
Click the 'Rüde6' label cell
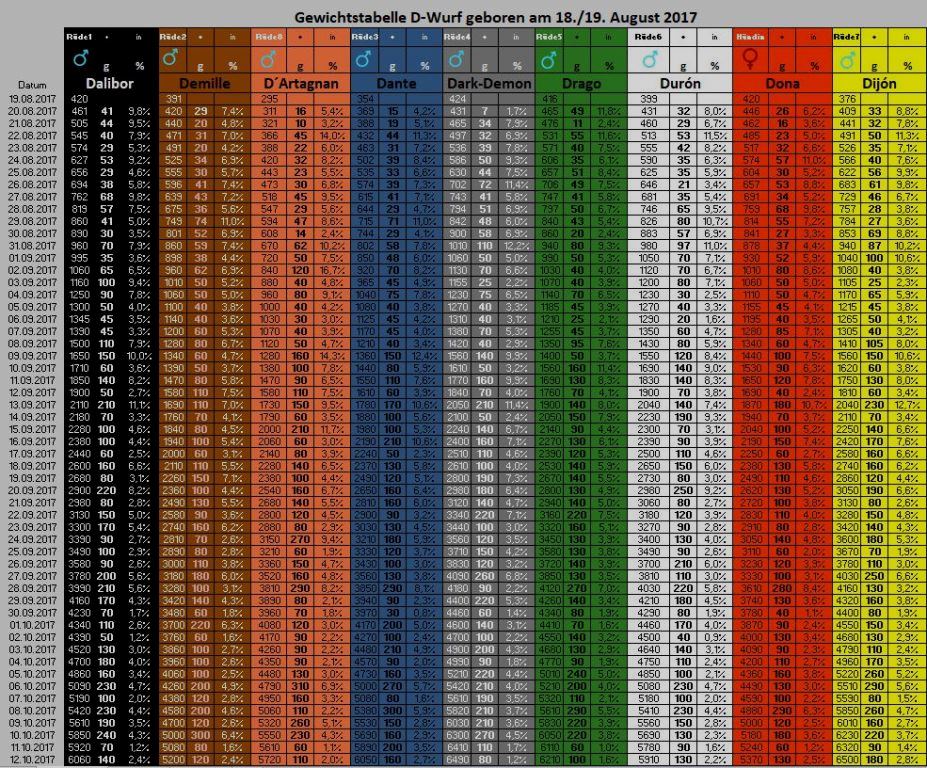point(648,37)
